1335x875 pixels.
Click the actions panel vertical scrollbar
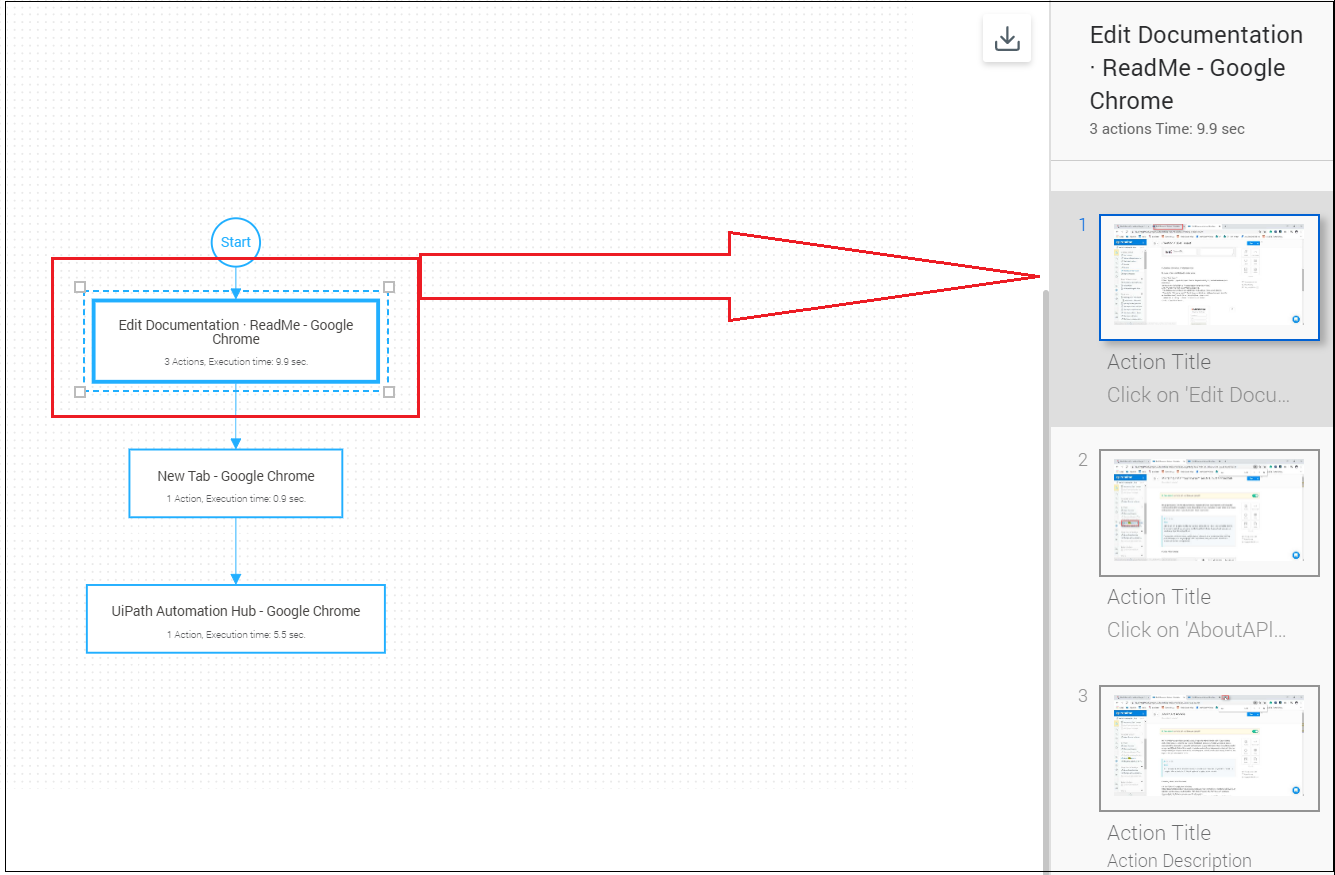1044,580
